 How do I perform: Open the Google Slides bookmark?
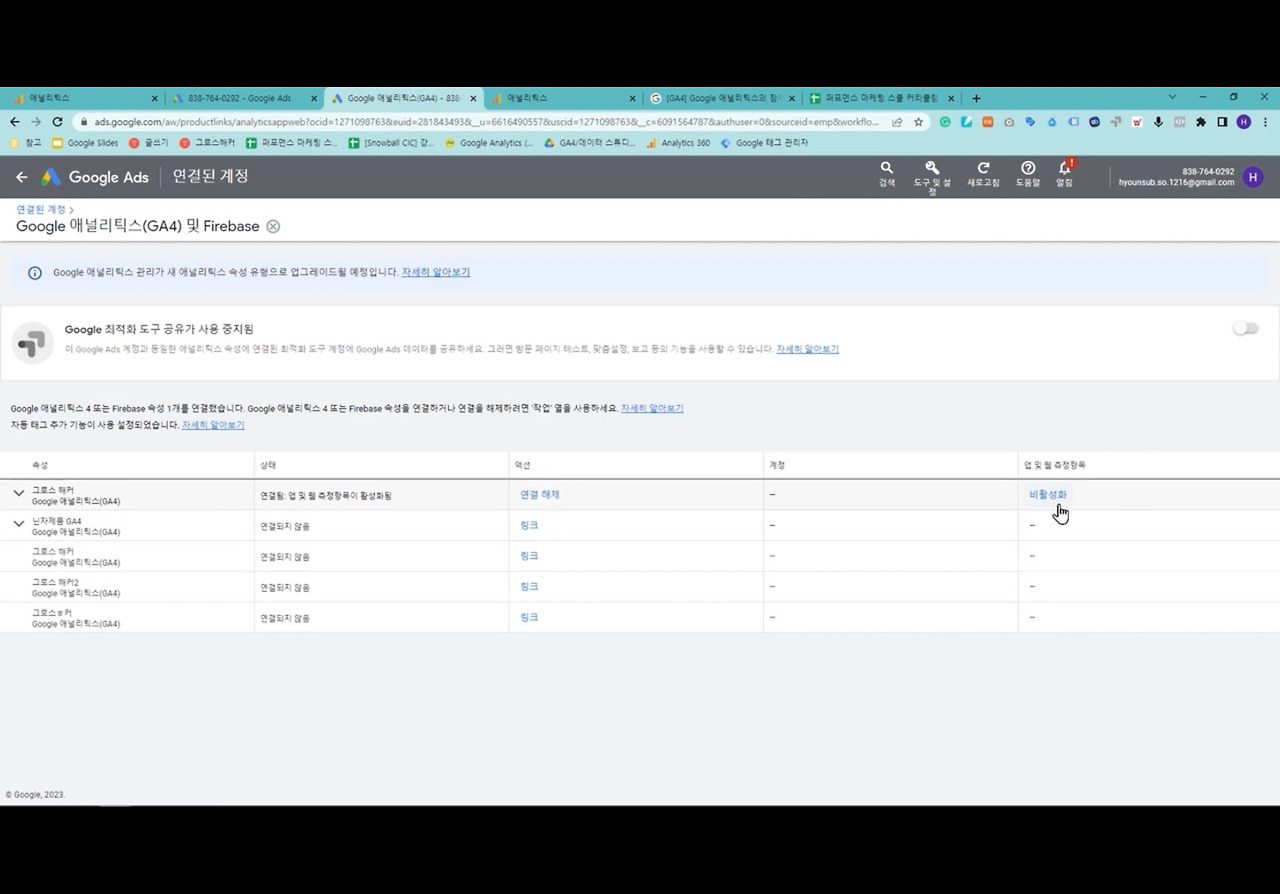[x=85, y=143]
